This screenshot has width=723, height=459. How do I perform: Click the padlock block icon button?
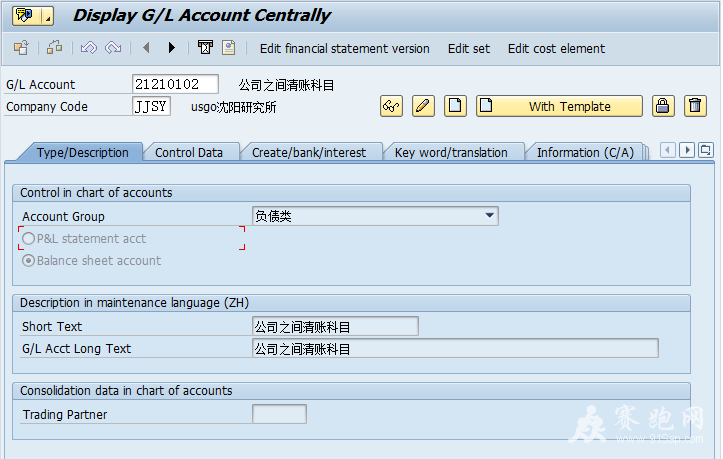pos(663,106)
